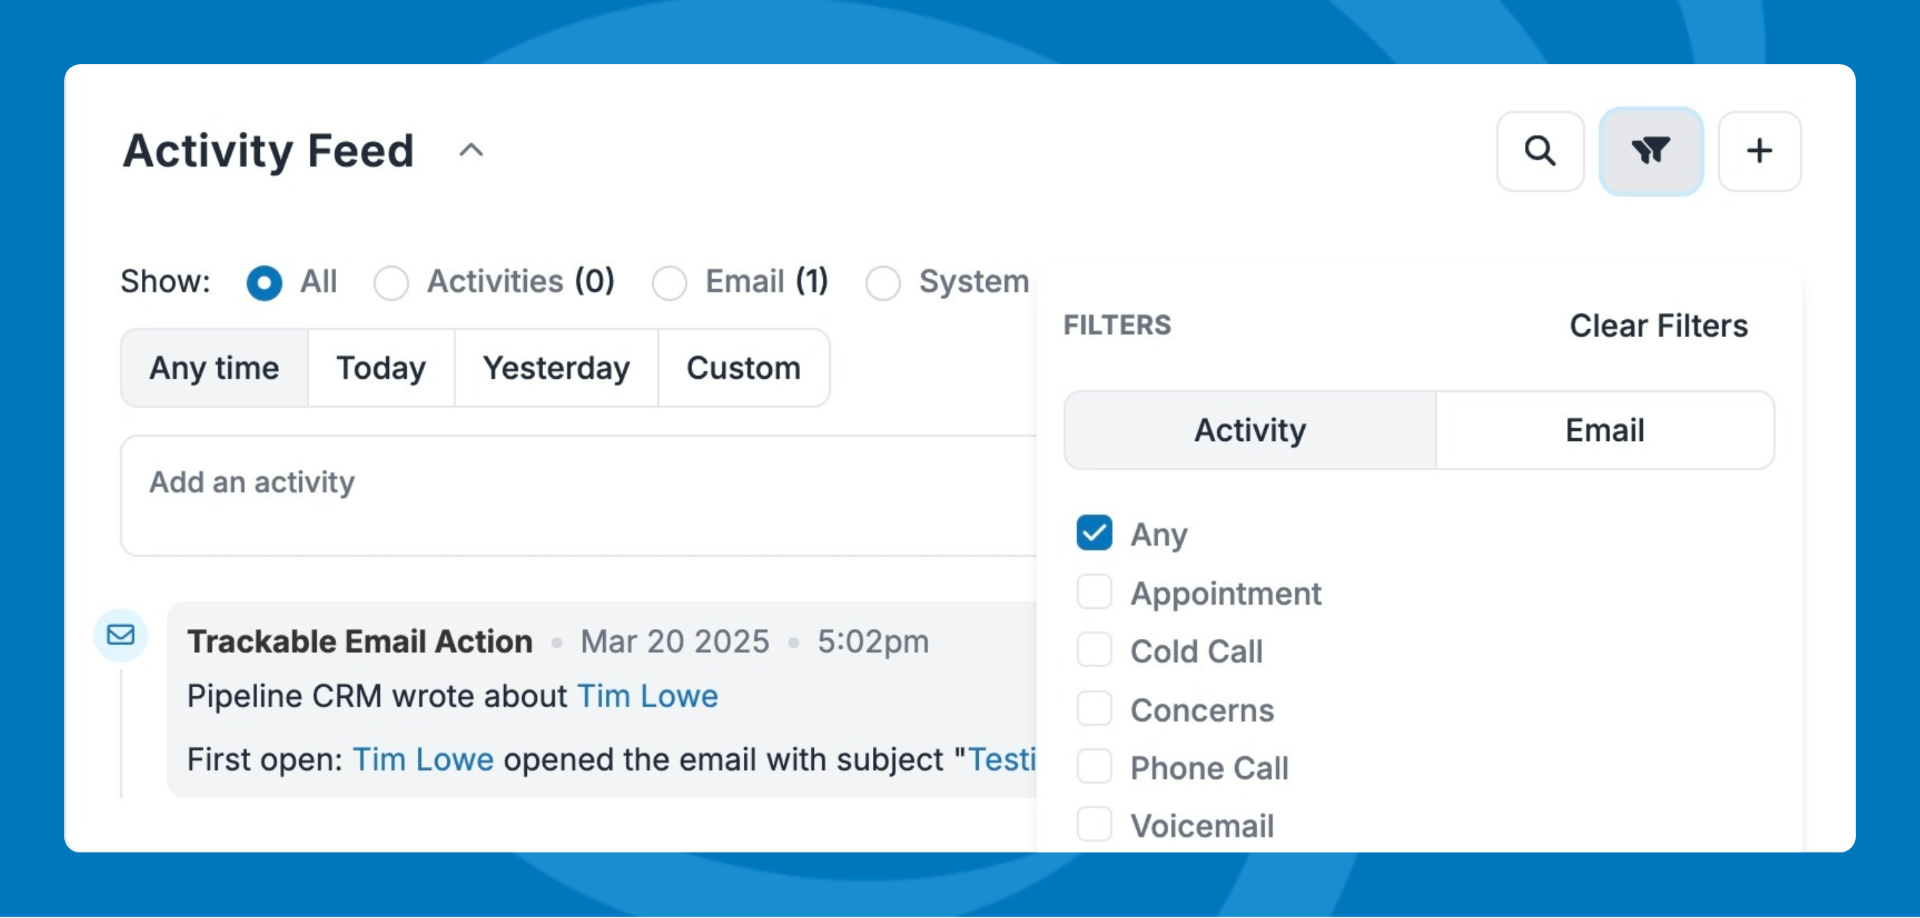Check the Appointment filter checkbox

1094,592
